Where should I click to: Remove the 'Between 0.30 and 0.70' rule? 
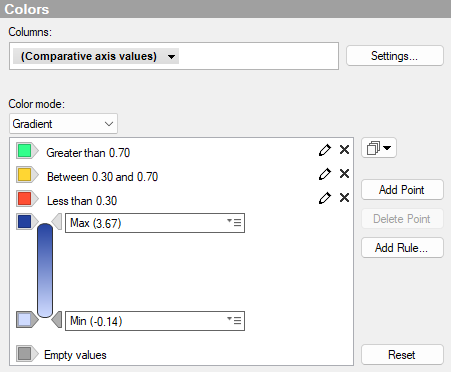[344, 174]
